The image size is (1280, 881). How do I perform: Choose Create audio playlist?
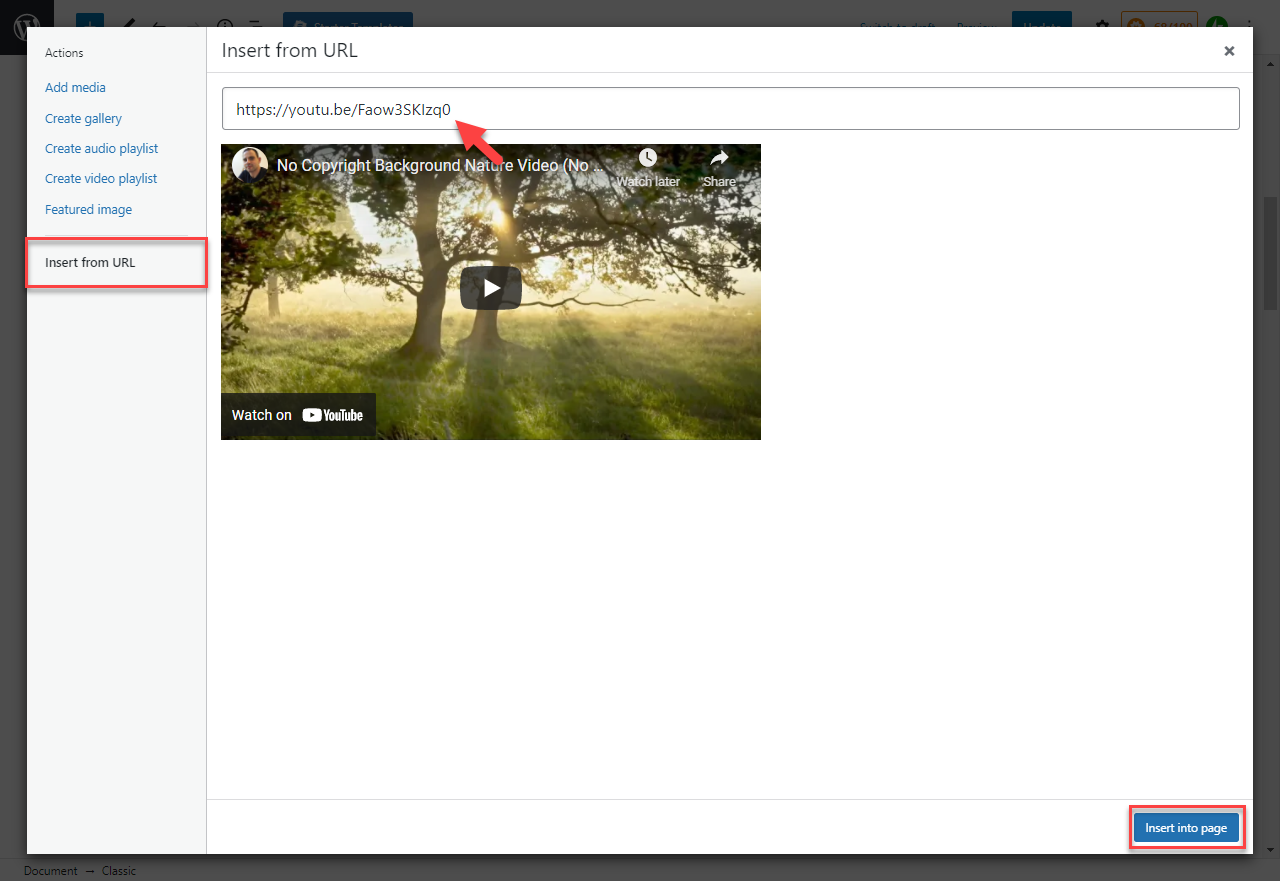point(101,148)
